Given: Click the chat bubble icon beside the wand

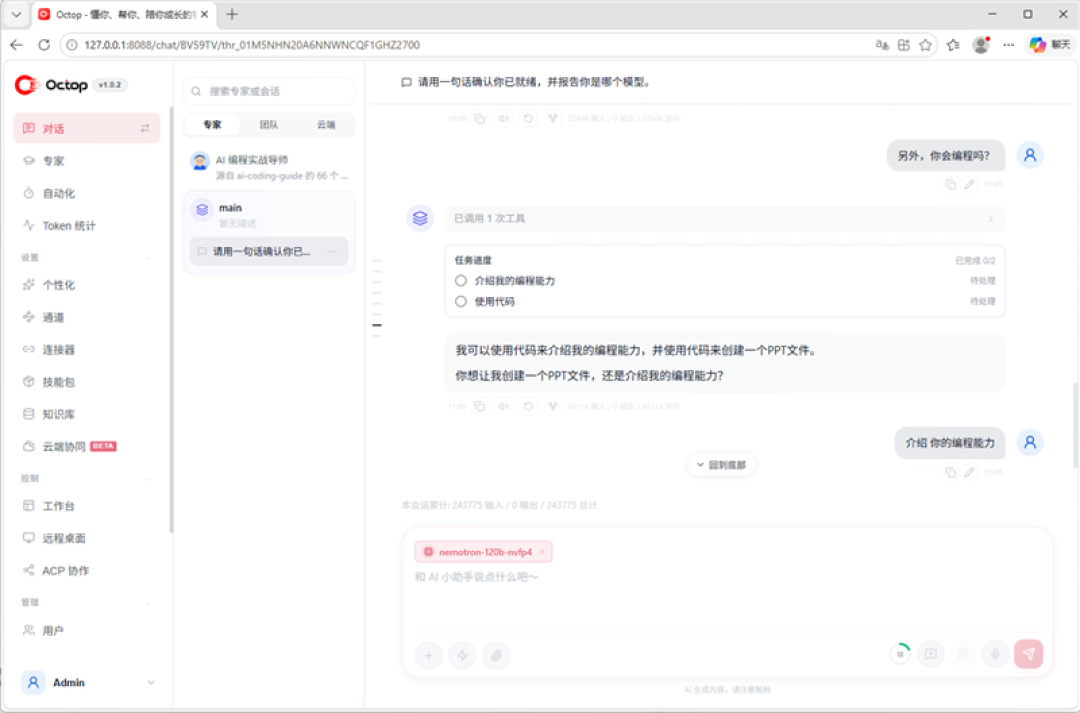Looking at the screenshot, I should tap(931, 654).
